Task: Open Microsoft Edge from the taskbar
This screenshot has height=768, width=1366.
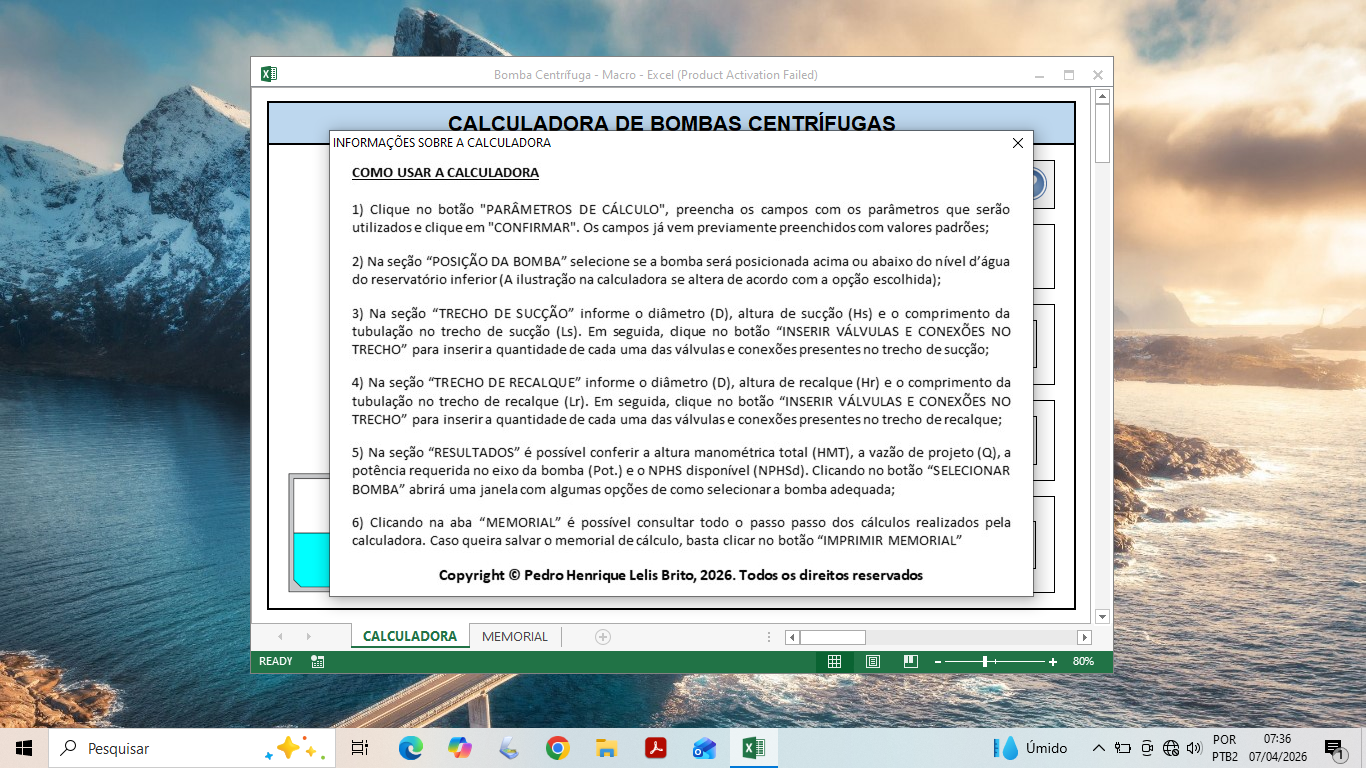Action: tap(410, 747)
